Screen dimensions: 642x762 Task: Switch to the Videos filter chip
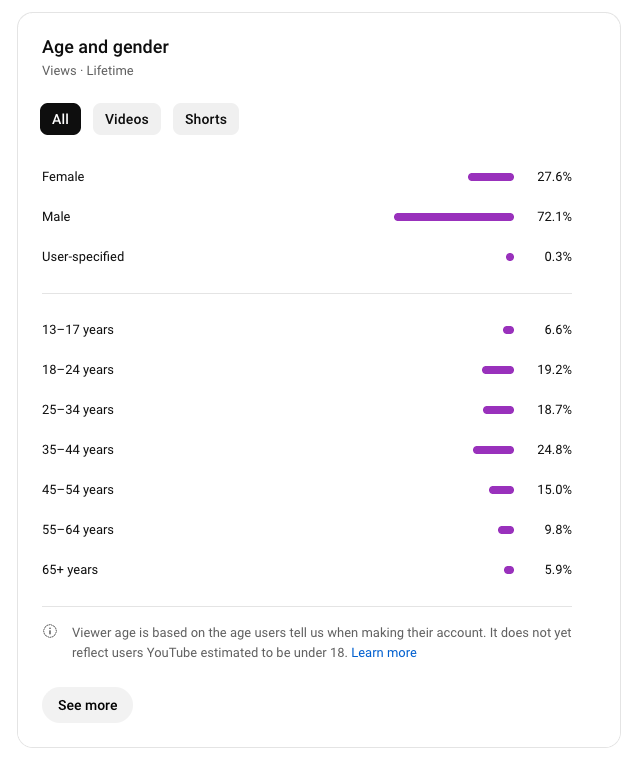127,119
